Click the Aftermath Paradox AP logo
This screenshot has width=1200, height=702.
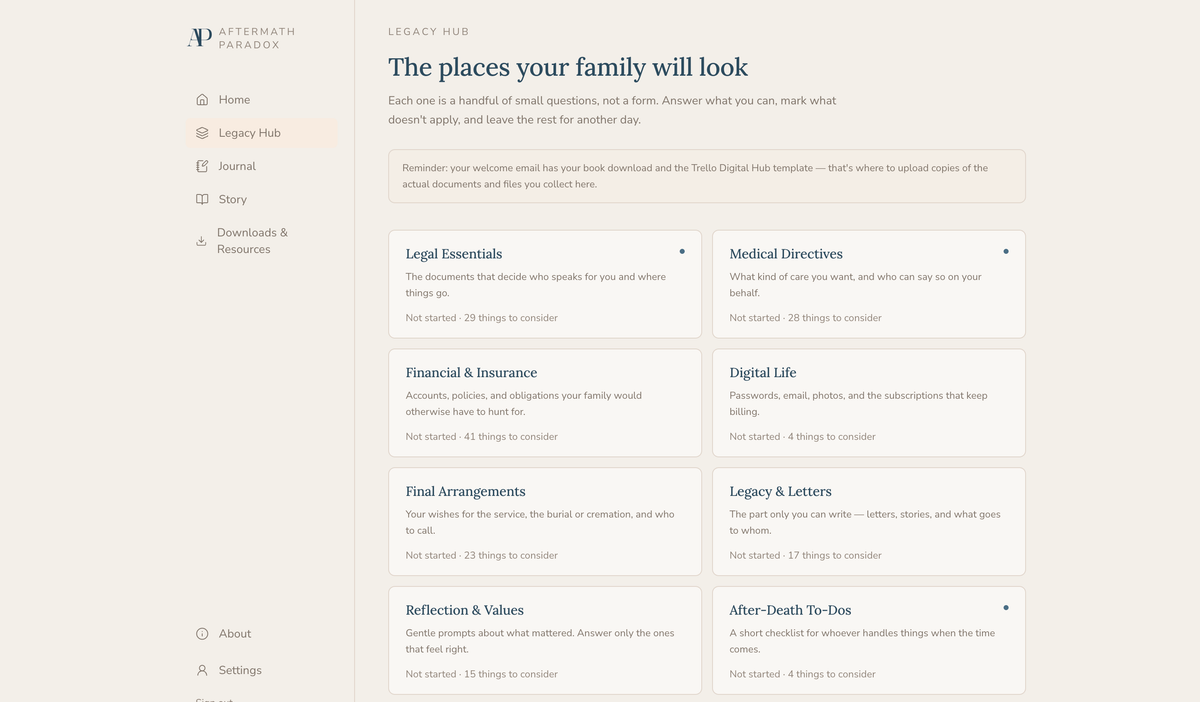(x=200, y=38)
